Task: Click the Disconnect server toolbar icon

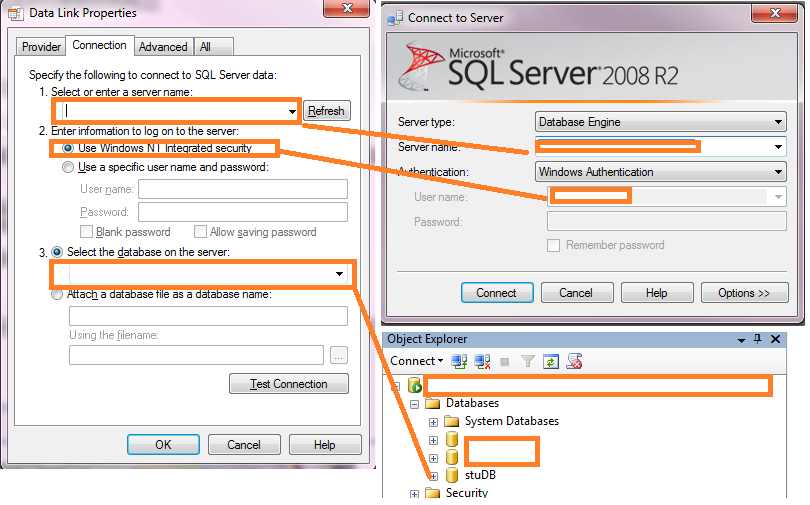Action: [482, 361]
